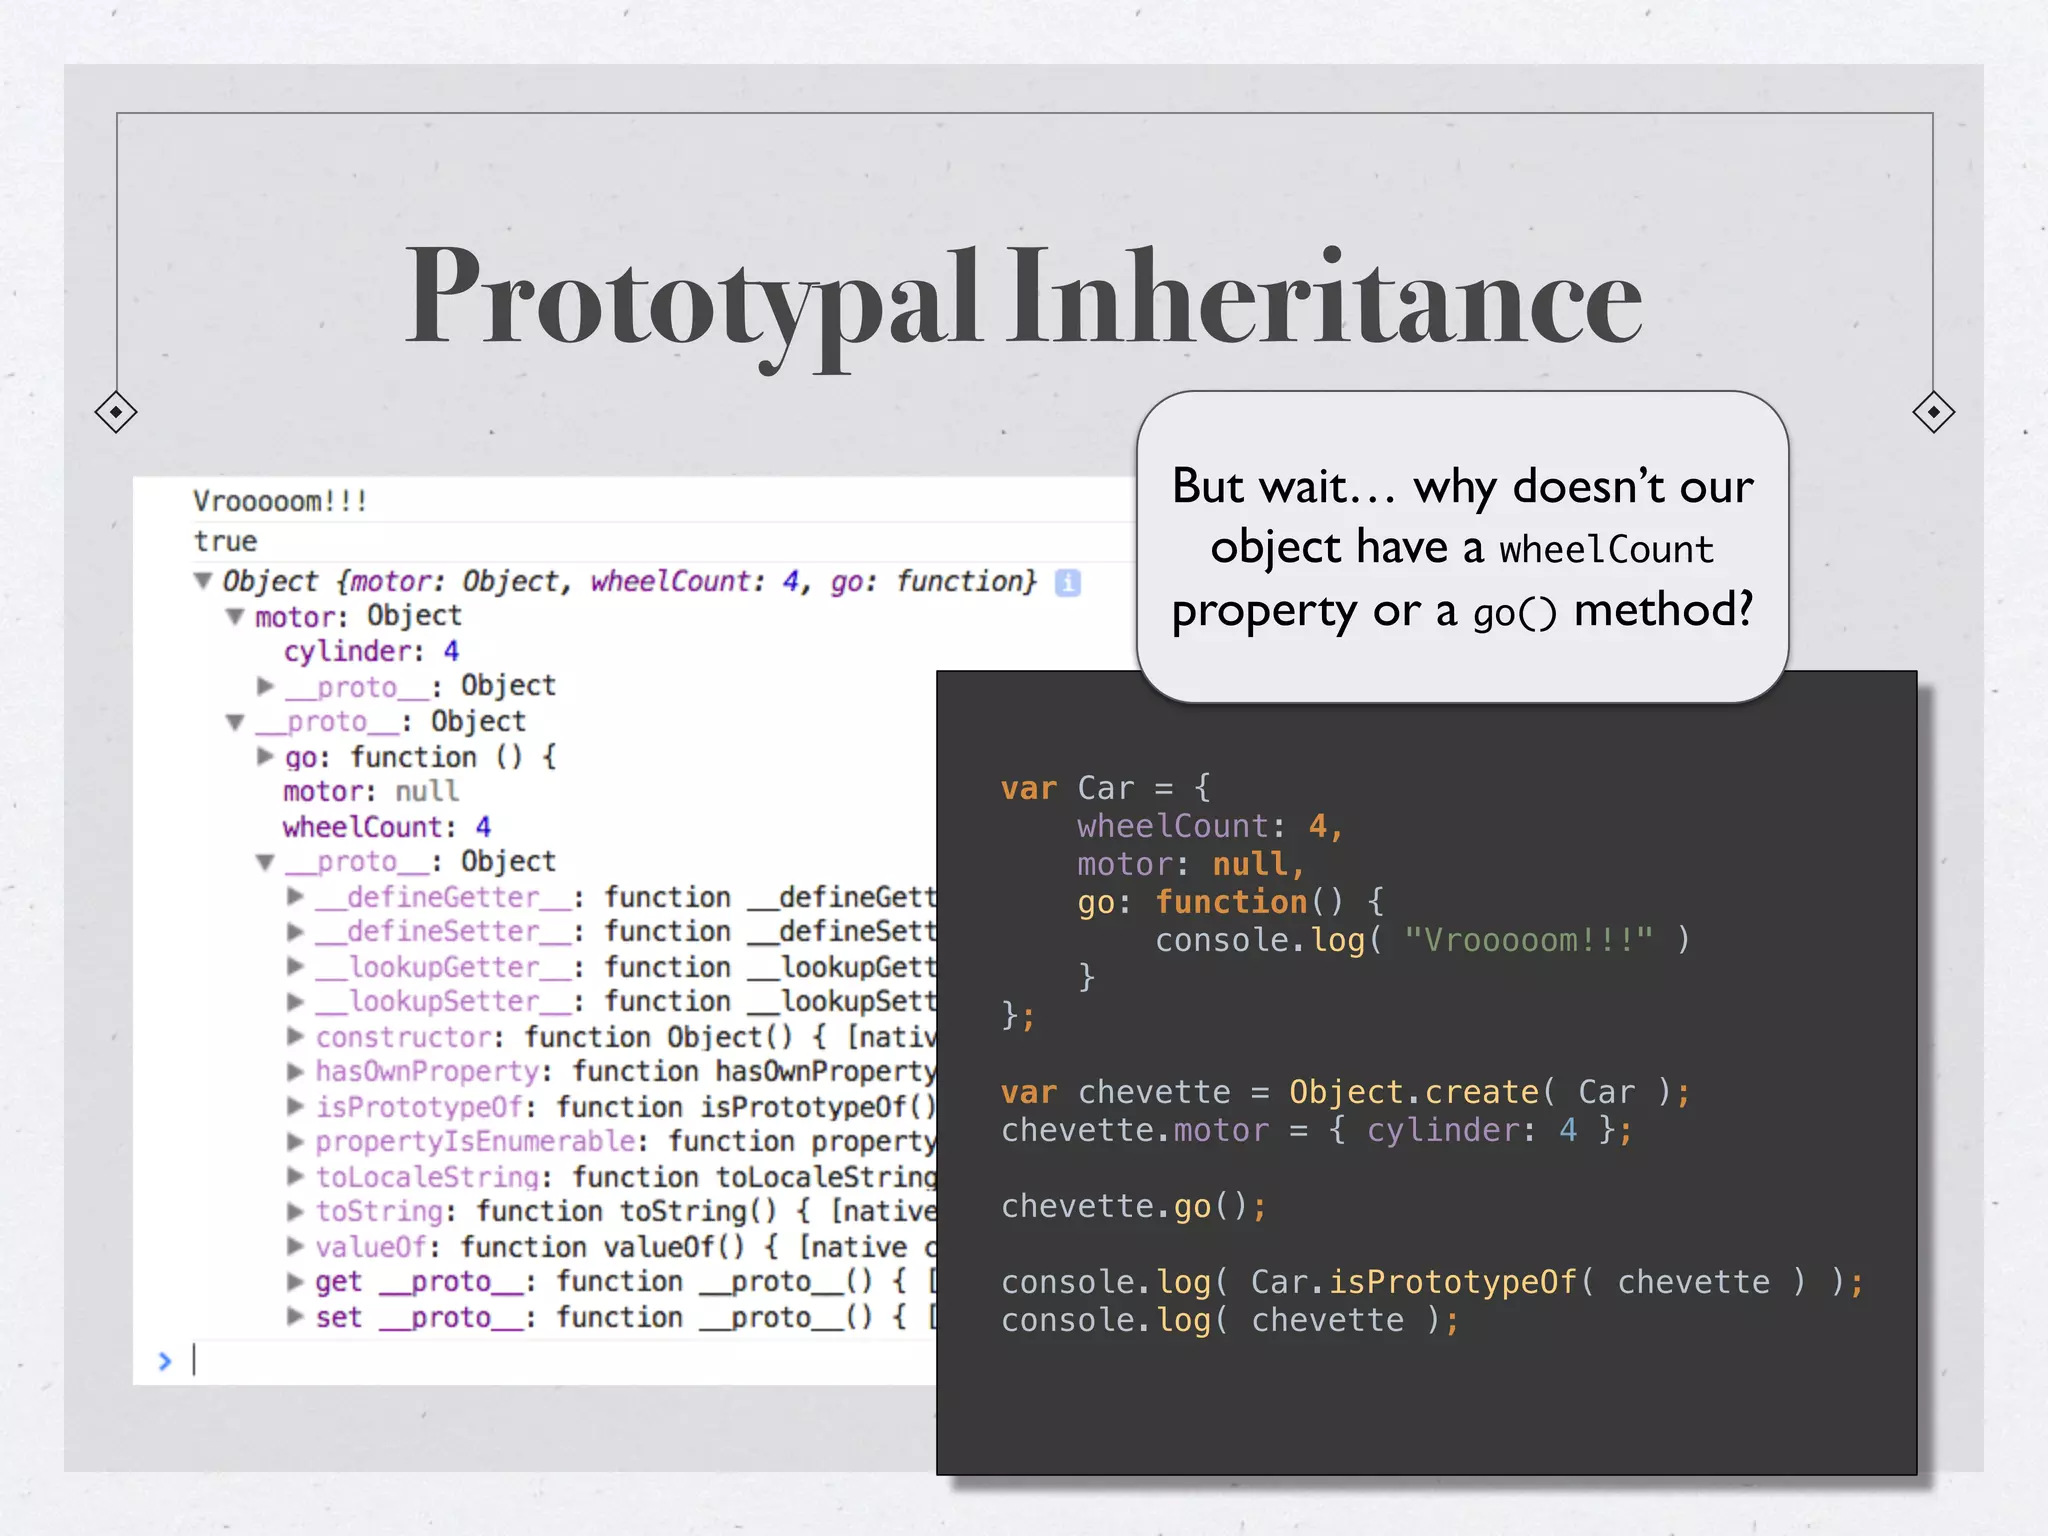Click the blue info icon beside Object summary
This screenshot has height=1536, width=2048.
pyautogui.click(x=1068, y=582)
